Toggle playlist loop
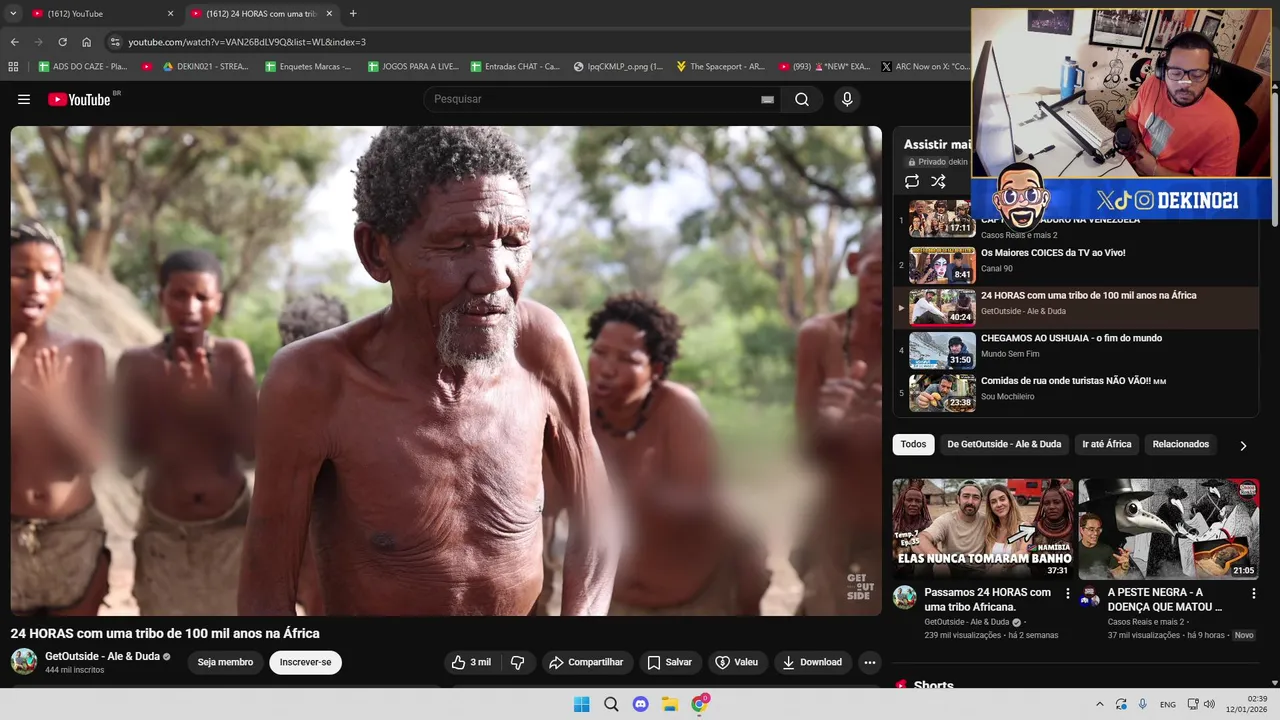Viewport: 1280px width, 720px height. [x=912, y=181]
